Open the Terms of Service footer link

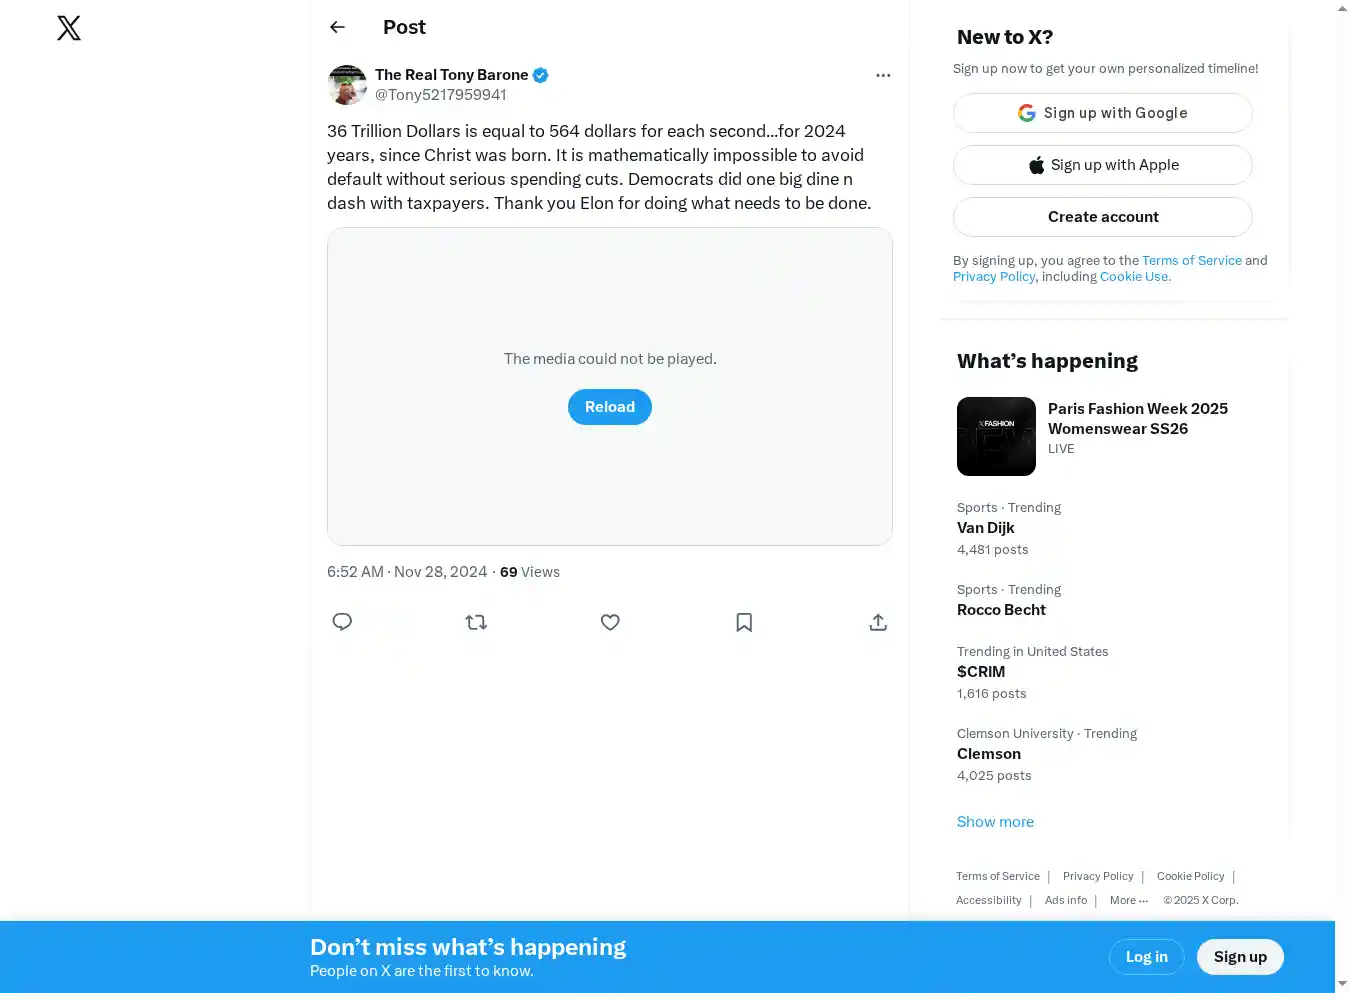[998, 876]
